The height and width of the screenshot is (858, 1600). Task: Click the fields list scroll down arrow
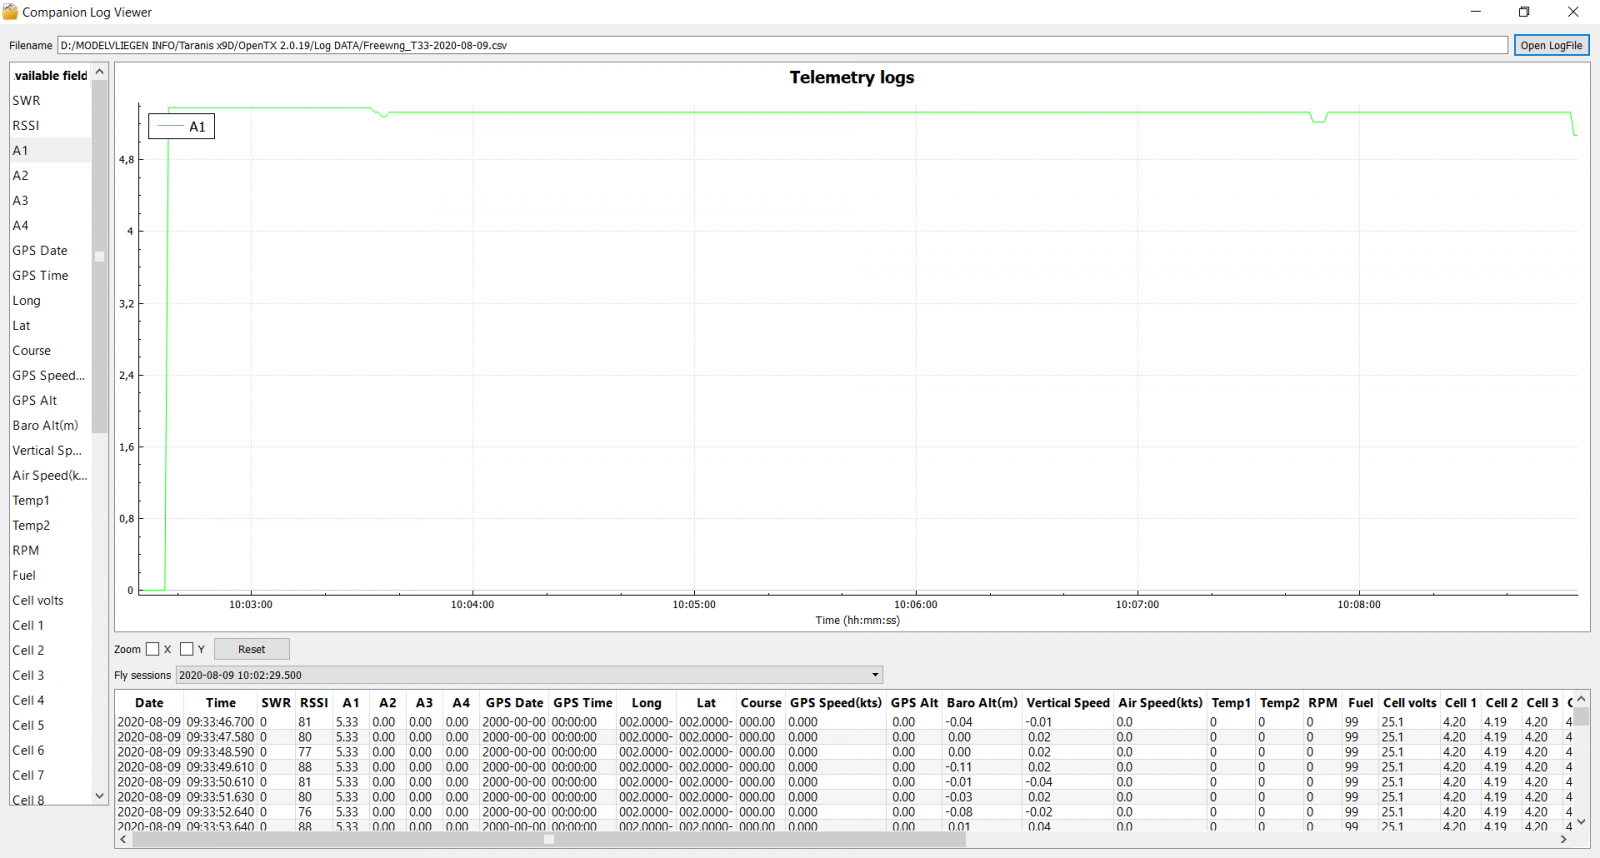tap(99, 796)
